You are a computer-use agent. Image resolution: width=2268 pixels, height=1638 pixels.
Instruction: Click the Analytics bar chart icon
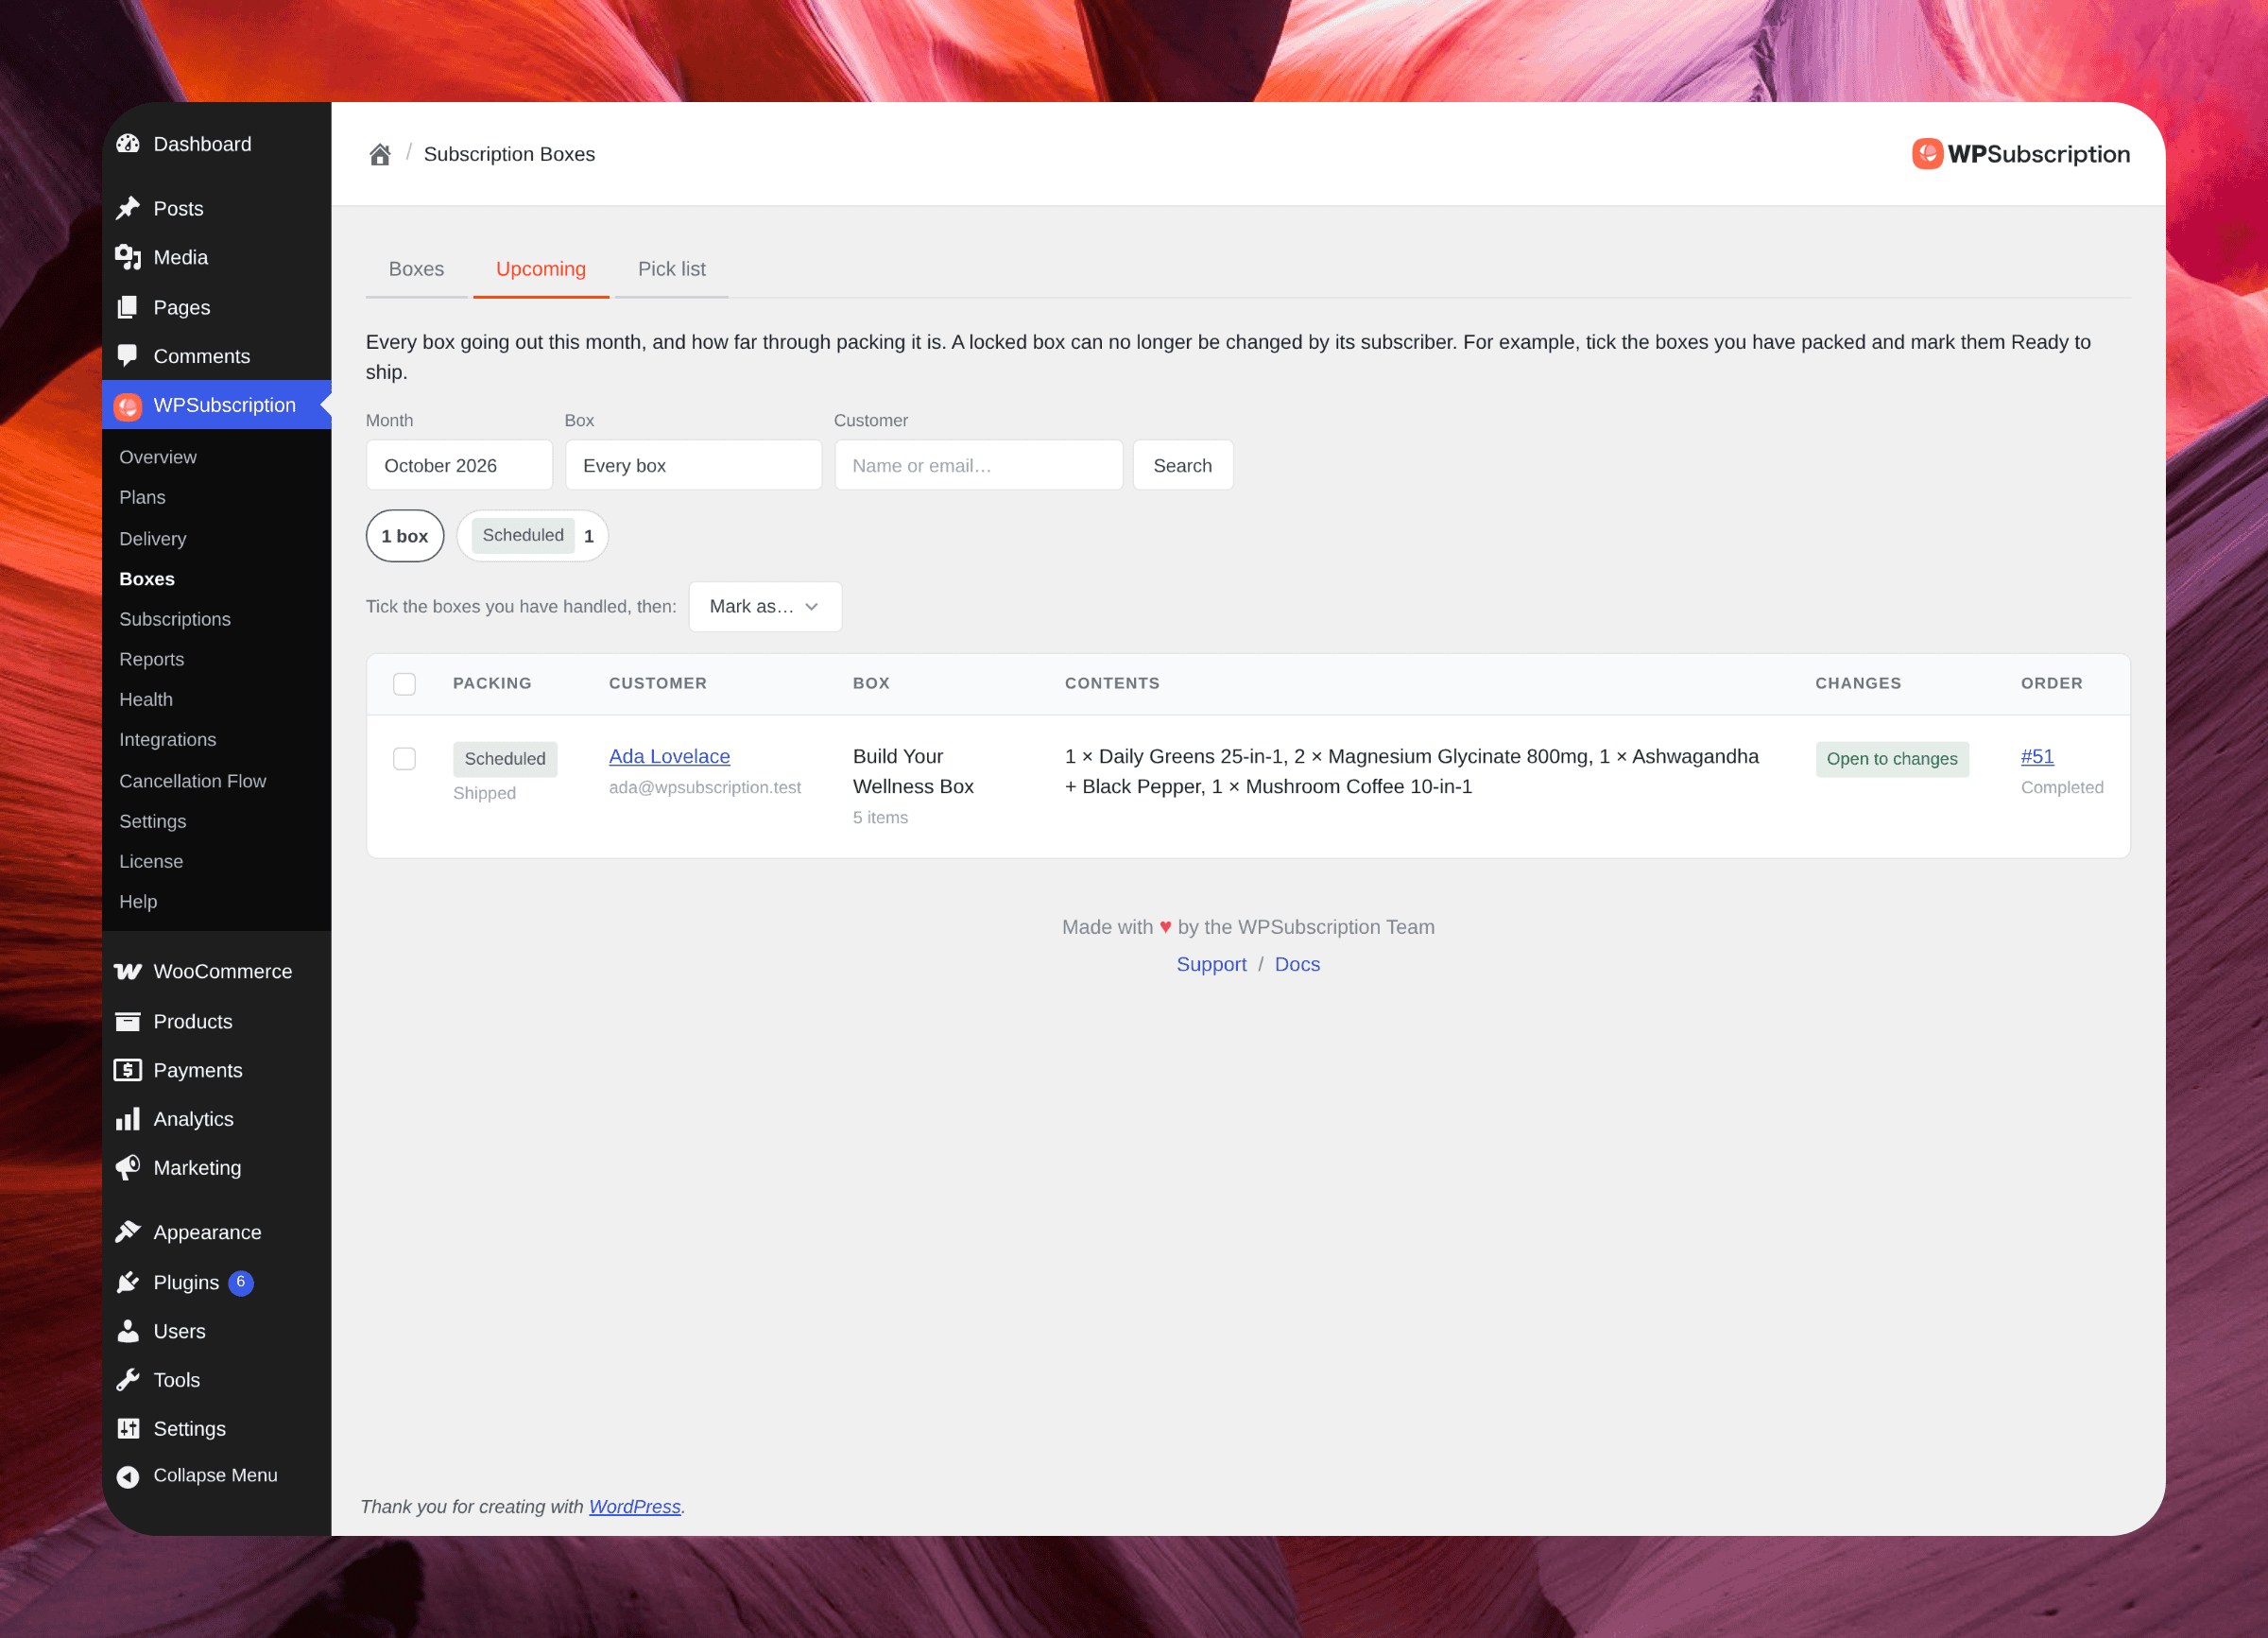128,1119
